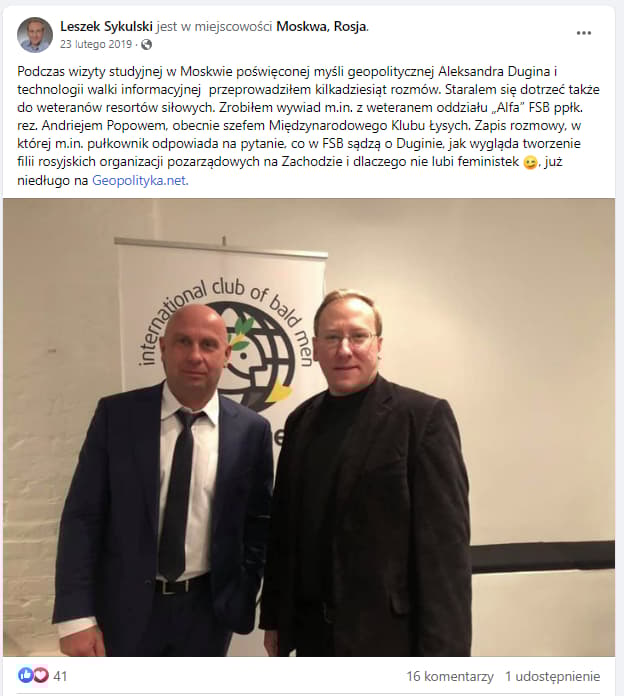Viewport: 624px width, 696px height.
Task: Show the 1 udostępnienie share list
Action: coord(553,676)
